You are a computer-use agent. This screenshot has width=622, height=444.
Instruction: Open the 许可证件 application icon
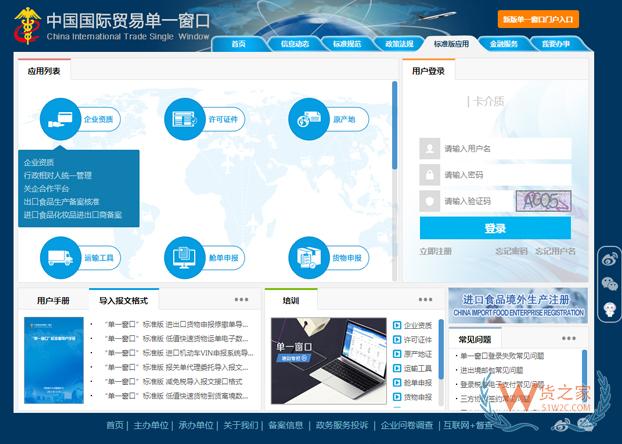(x=184, y=119)
